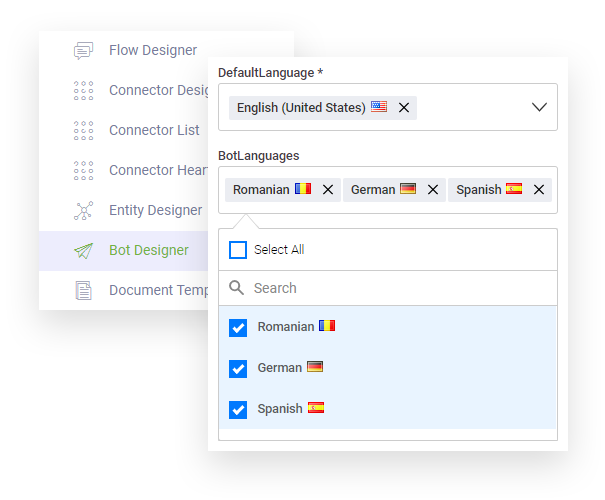Viewport: 605px width, 500px height.
Task: Click the English (United States) chip text
Action: click(301, 108)
